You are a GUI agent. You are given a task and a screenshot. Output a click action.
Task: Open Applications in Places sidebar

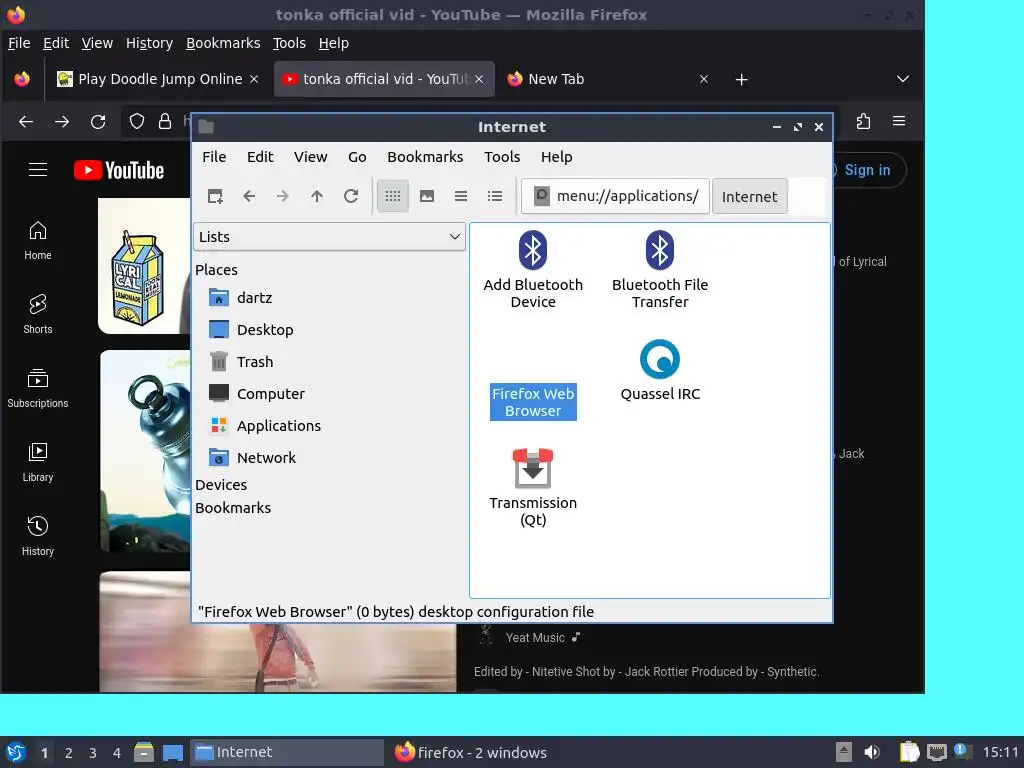click(x=265, y=426)
